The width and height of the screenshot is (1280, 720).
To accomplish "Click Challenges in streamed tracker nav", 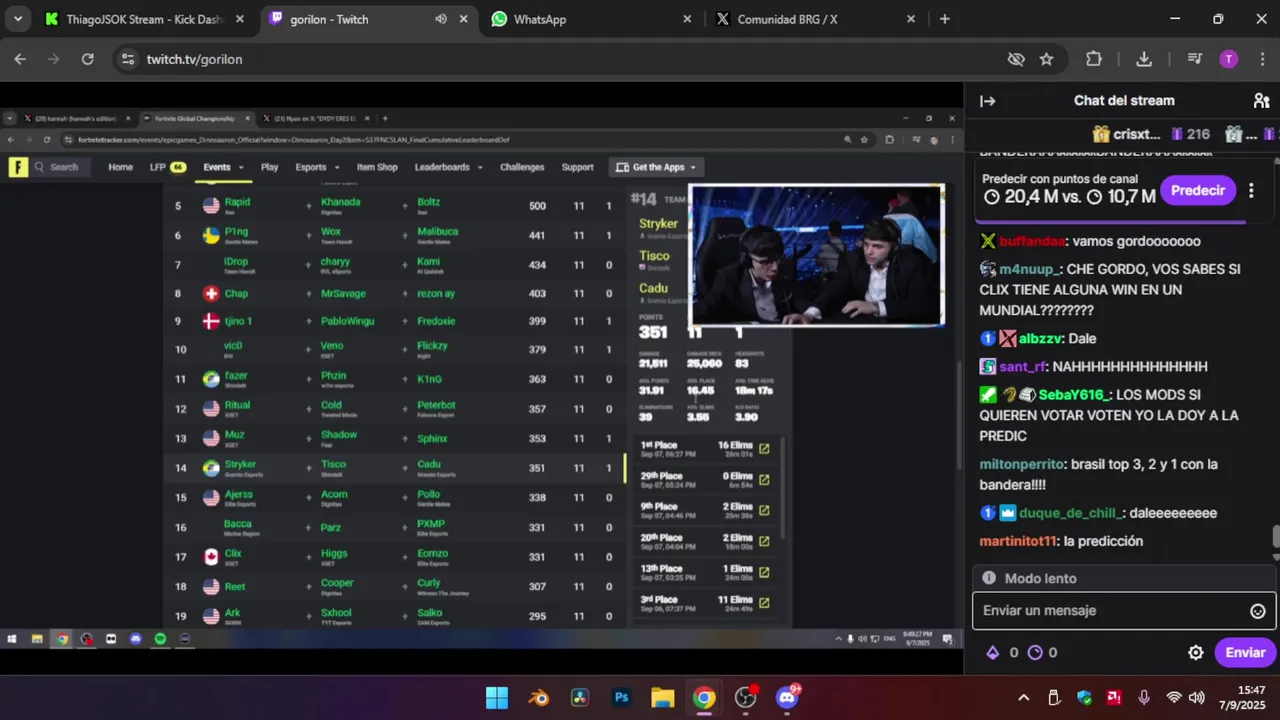I will click(522, 167).
